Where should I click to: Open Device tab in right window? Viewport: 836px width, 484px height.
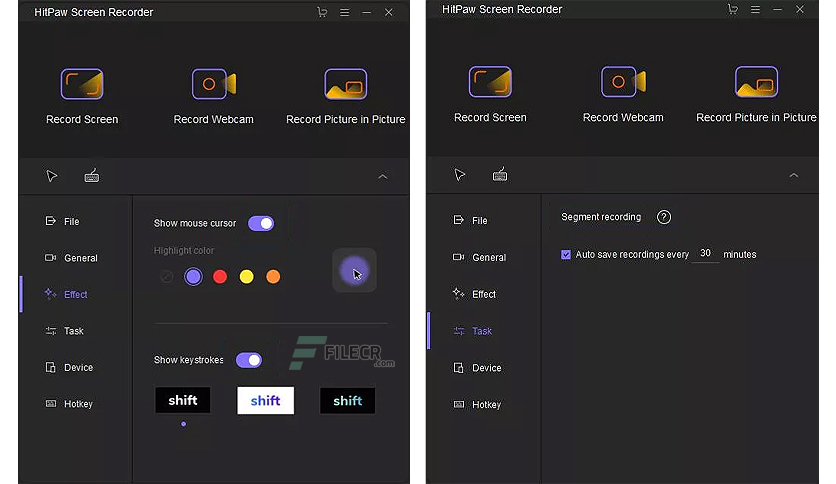click(477, 368)
